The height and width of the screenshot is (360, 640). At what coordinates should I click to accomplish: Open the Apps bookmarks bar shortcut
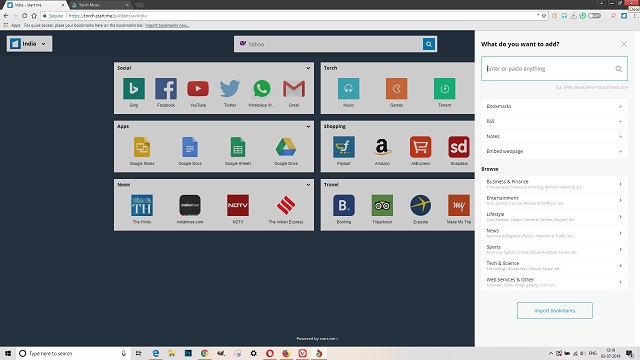(12, 25)
